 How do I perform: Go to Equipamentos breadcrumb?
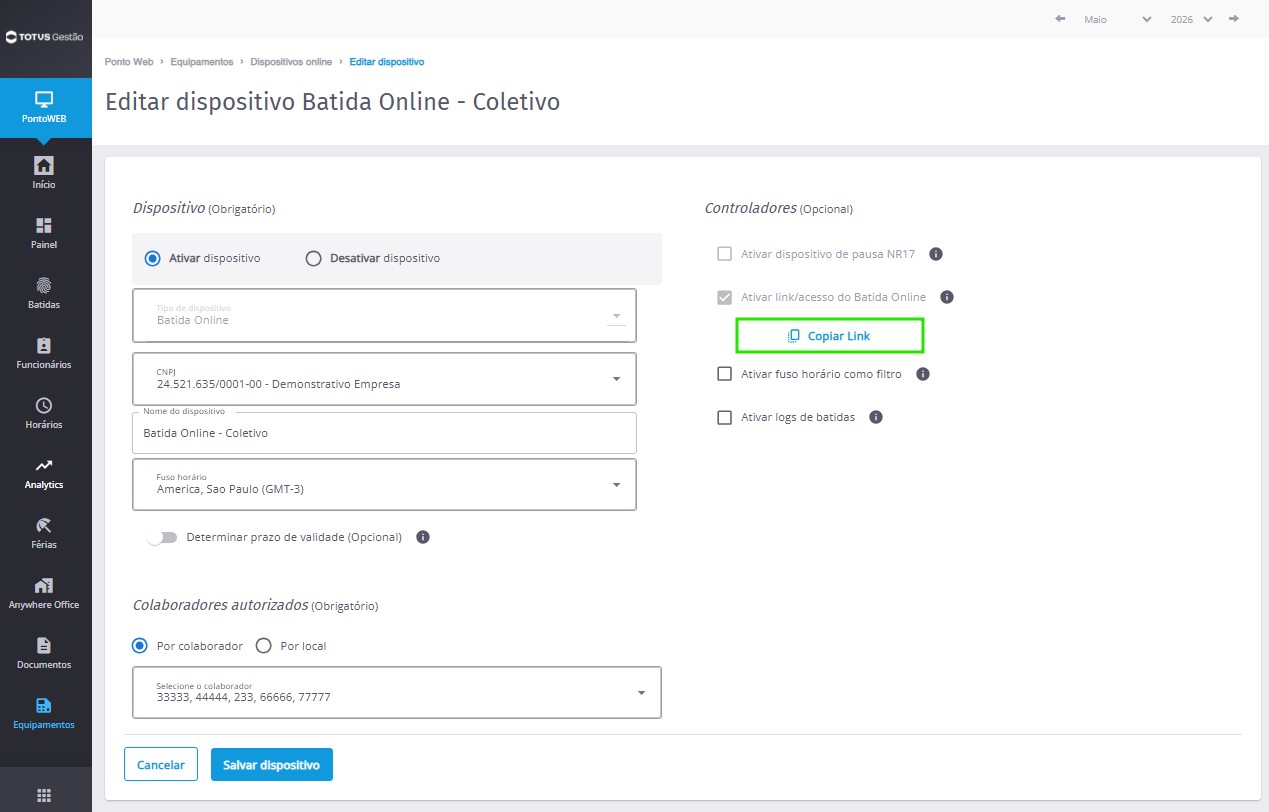202,62
